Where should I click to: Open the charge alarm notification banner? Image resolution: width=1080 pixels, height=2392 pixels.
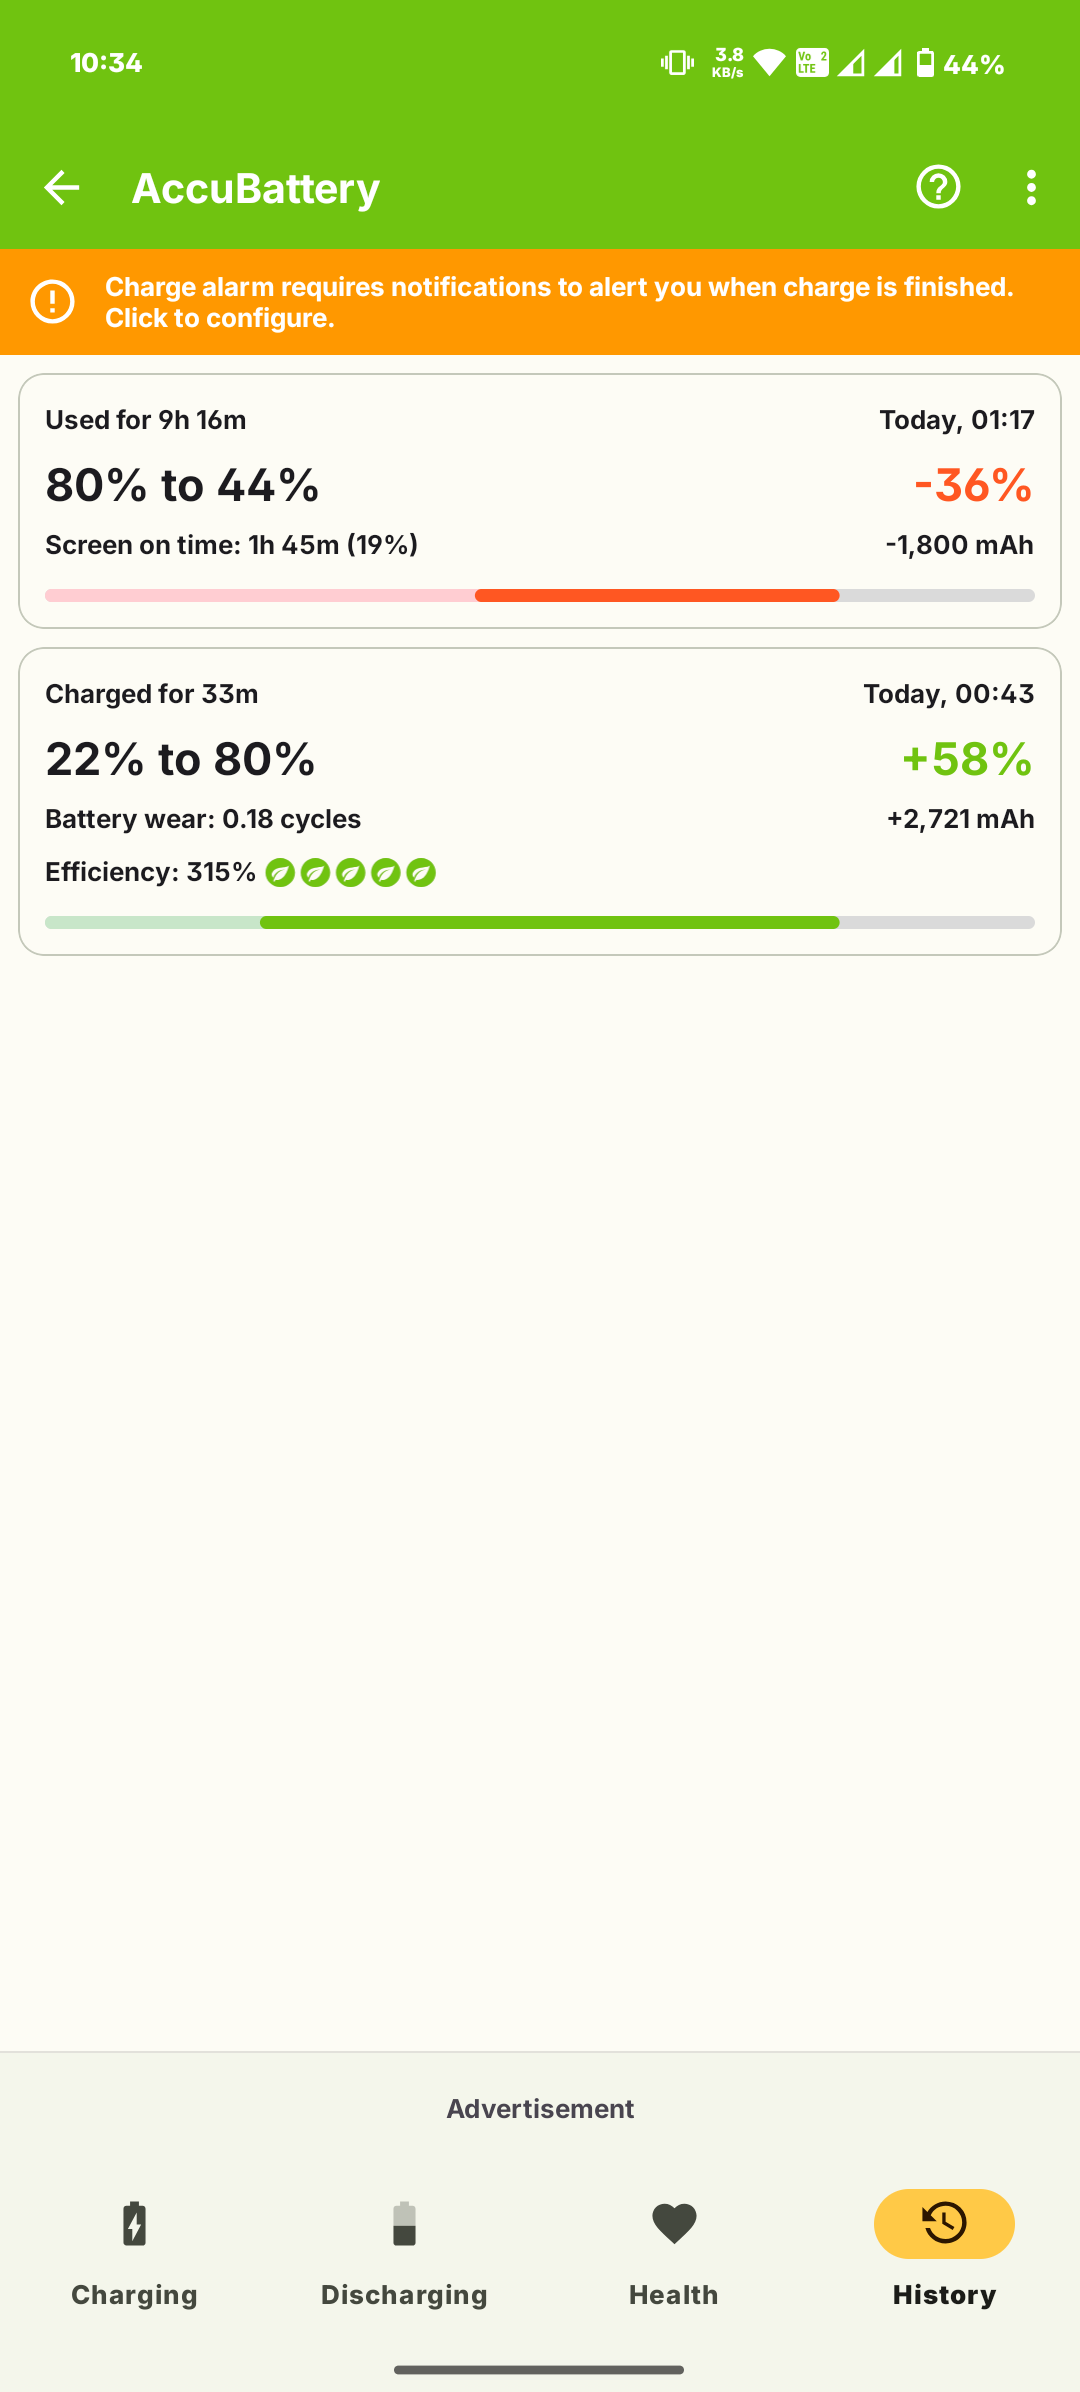558,302
